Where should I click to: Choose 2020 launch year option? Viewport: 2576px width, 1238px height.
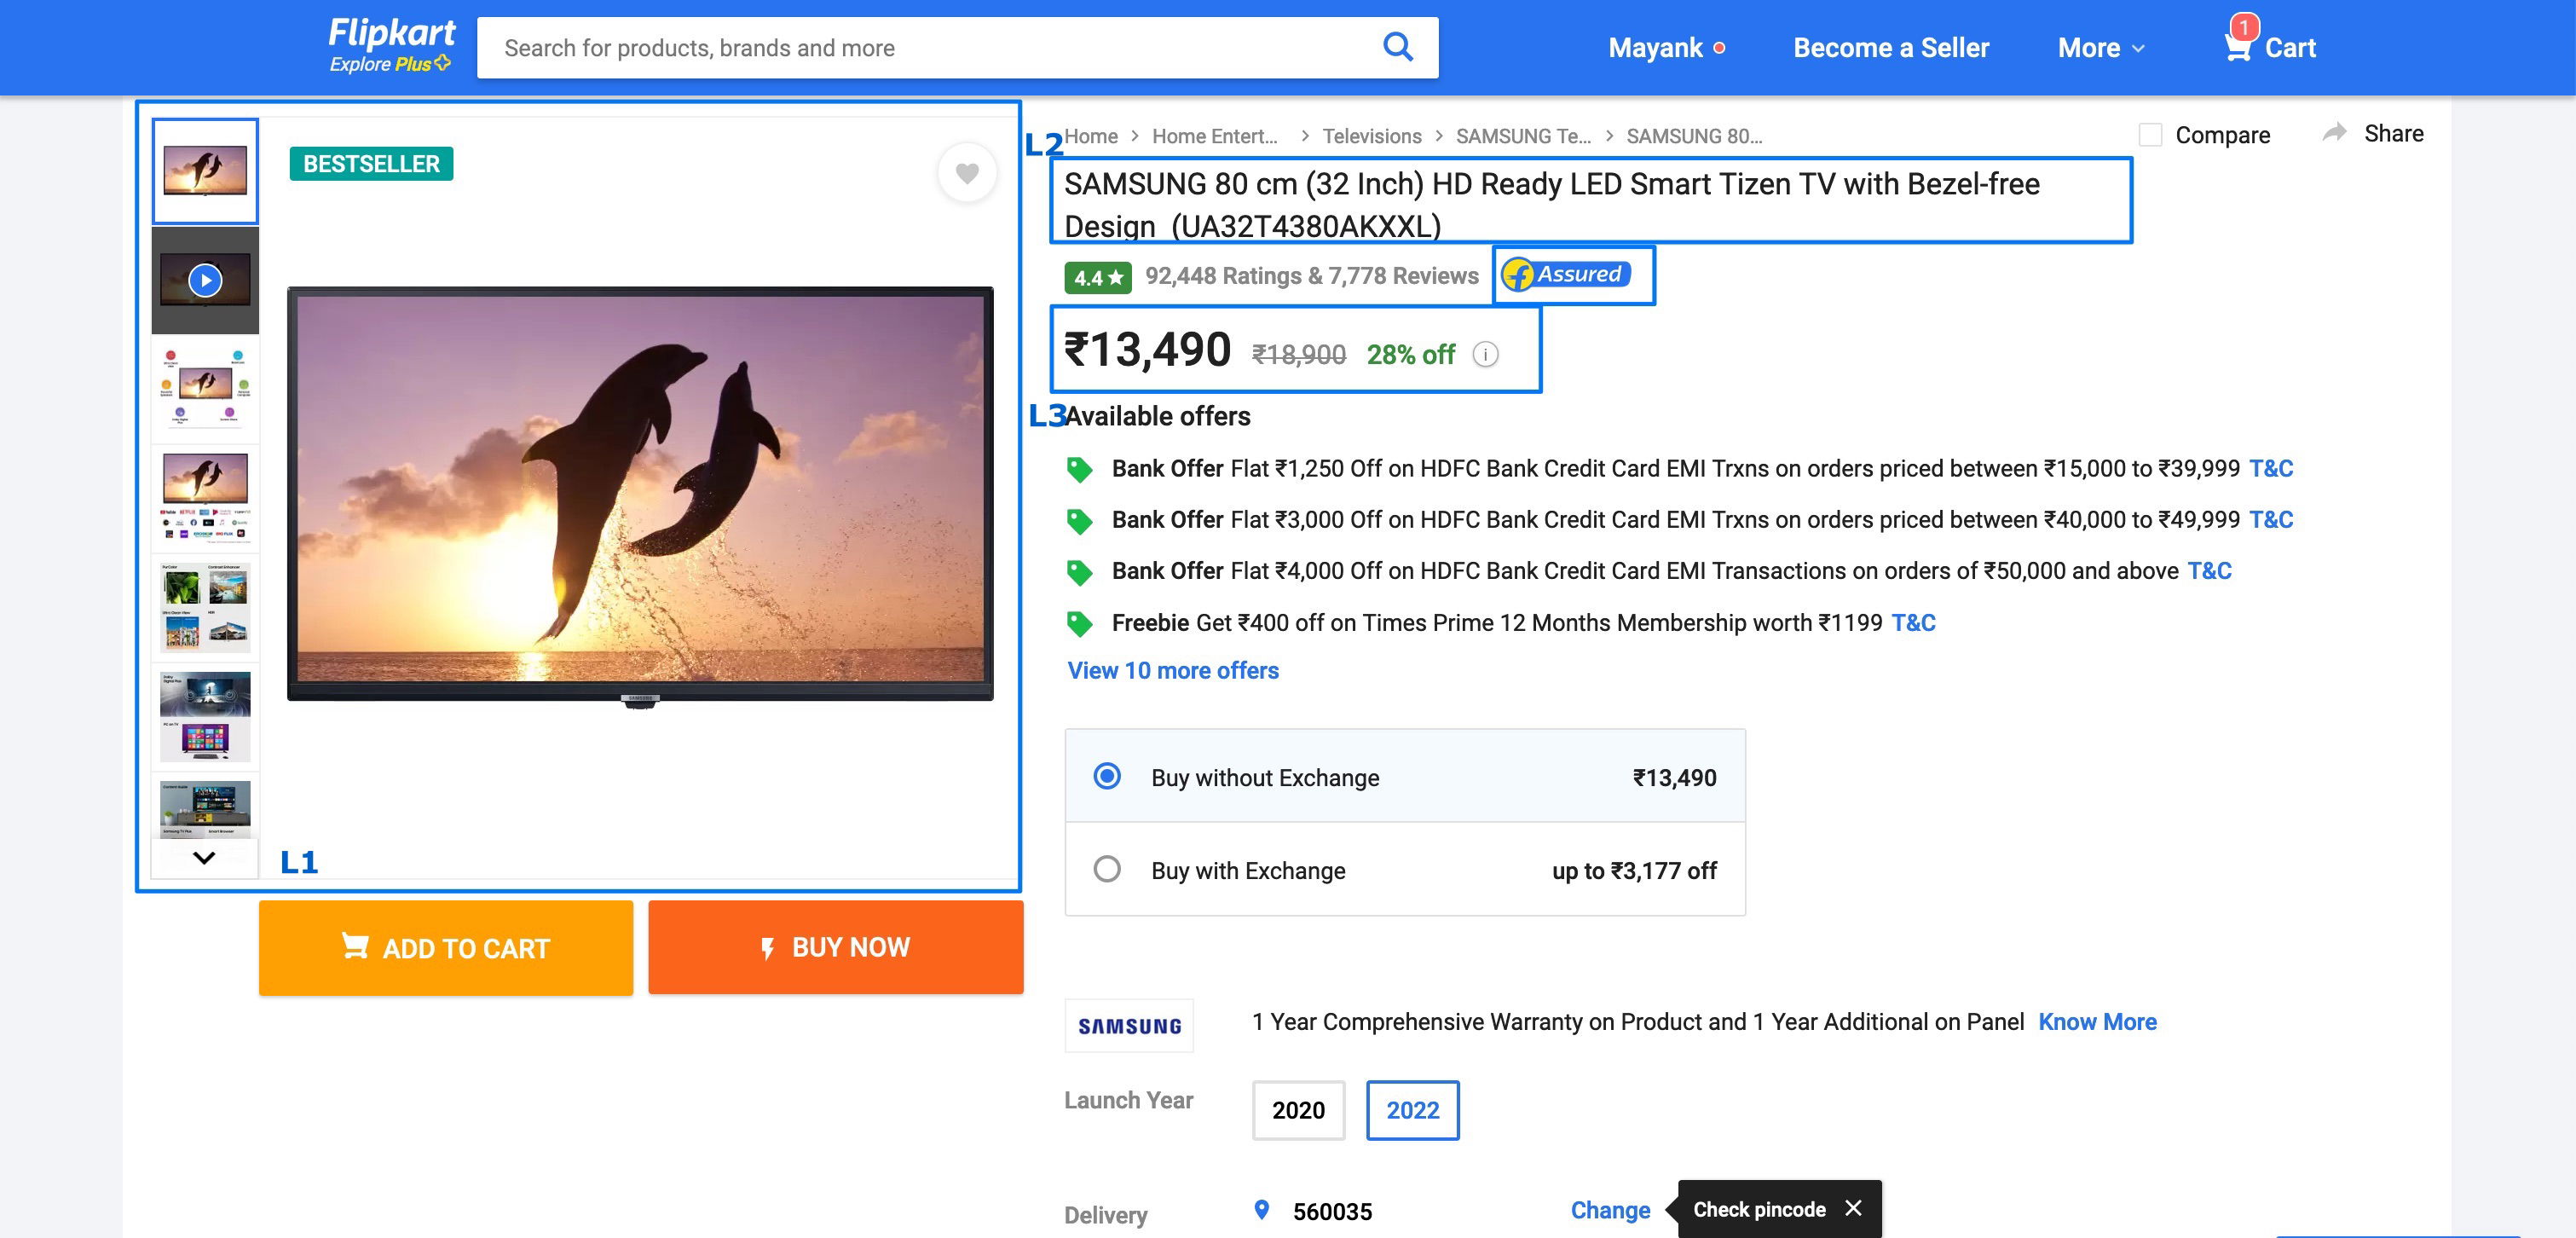click(x=1298, y=1110)
